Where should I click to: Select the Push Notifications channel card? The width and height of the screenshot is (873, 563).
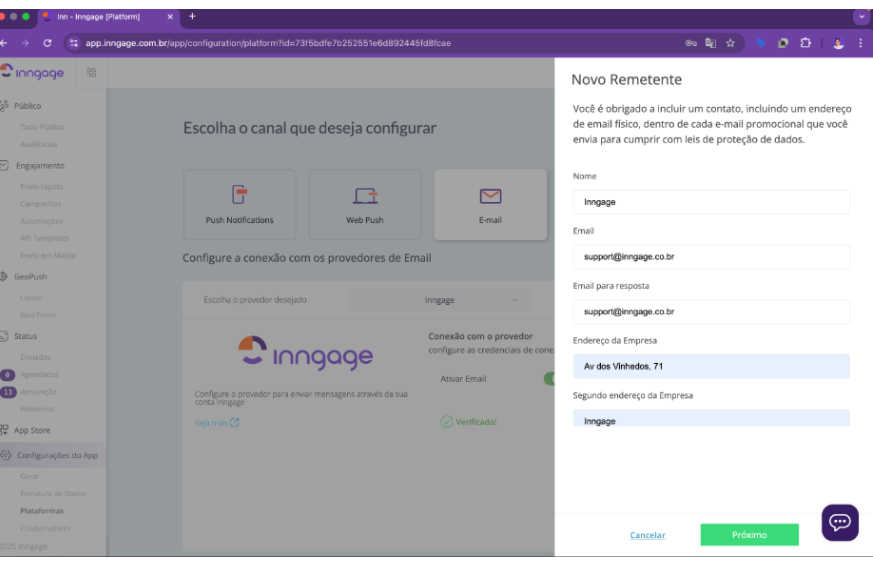point(239,204)
